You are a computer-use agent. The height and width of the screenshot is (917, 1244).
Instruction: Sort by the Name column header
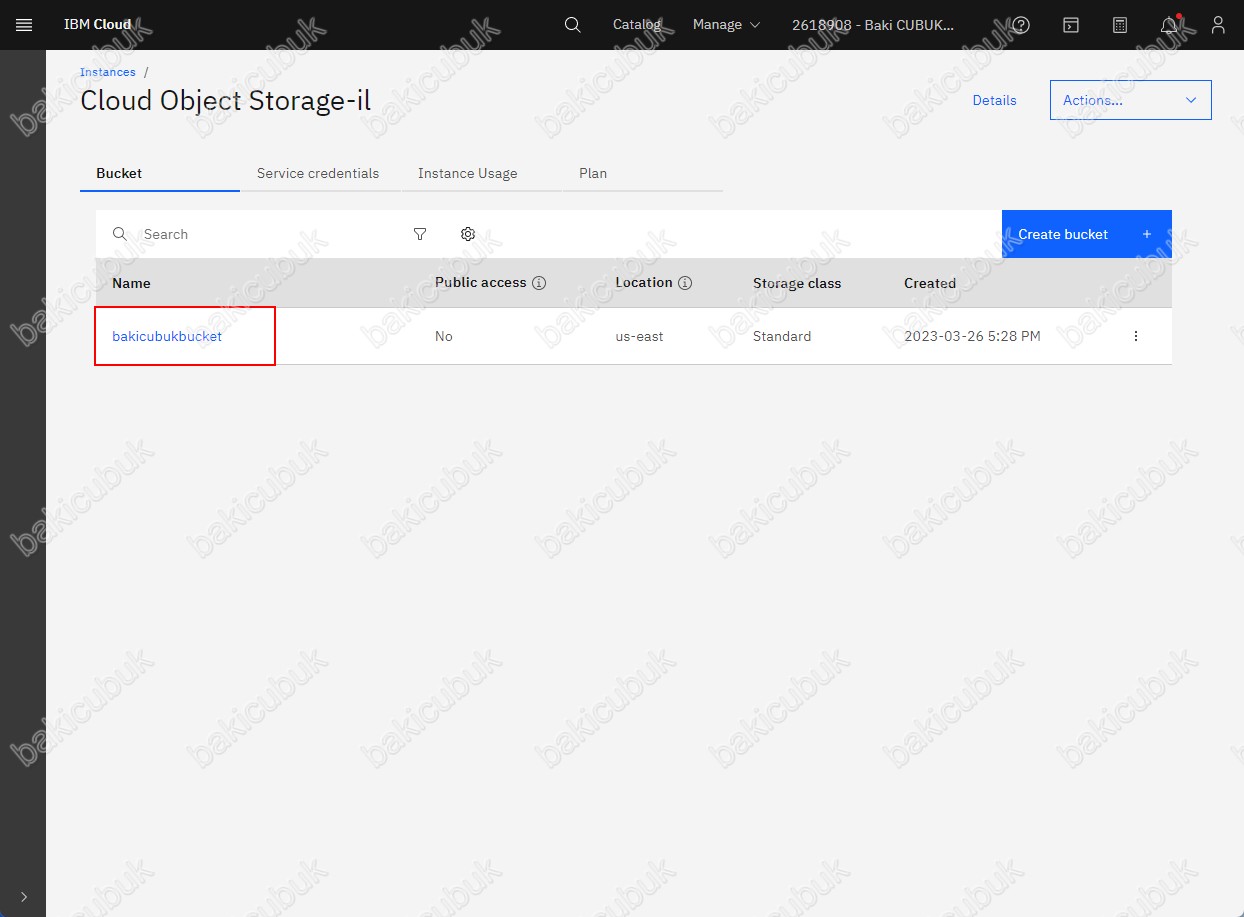click(x=131, y=283)
